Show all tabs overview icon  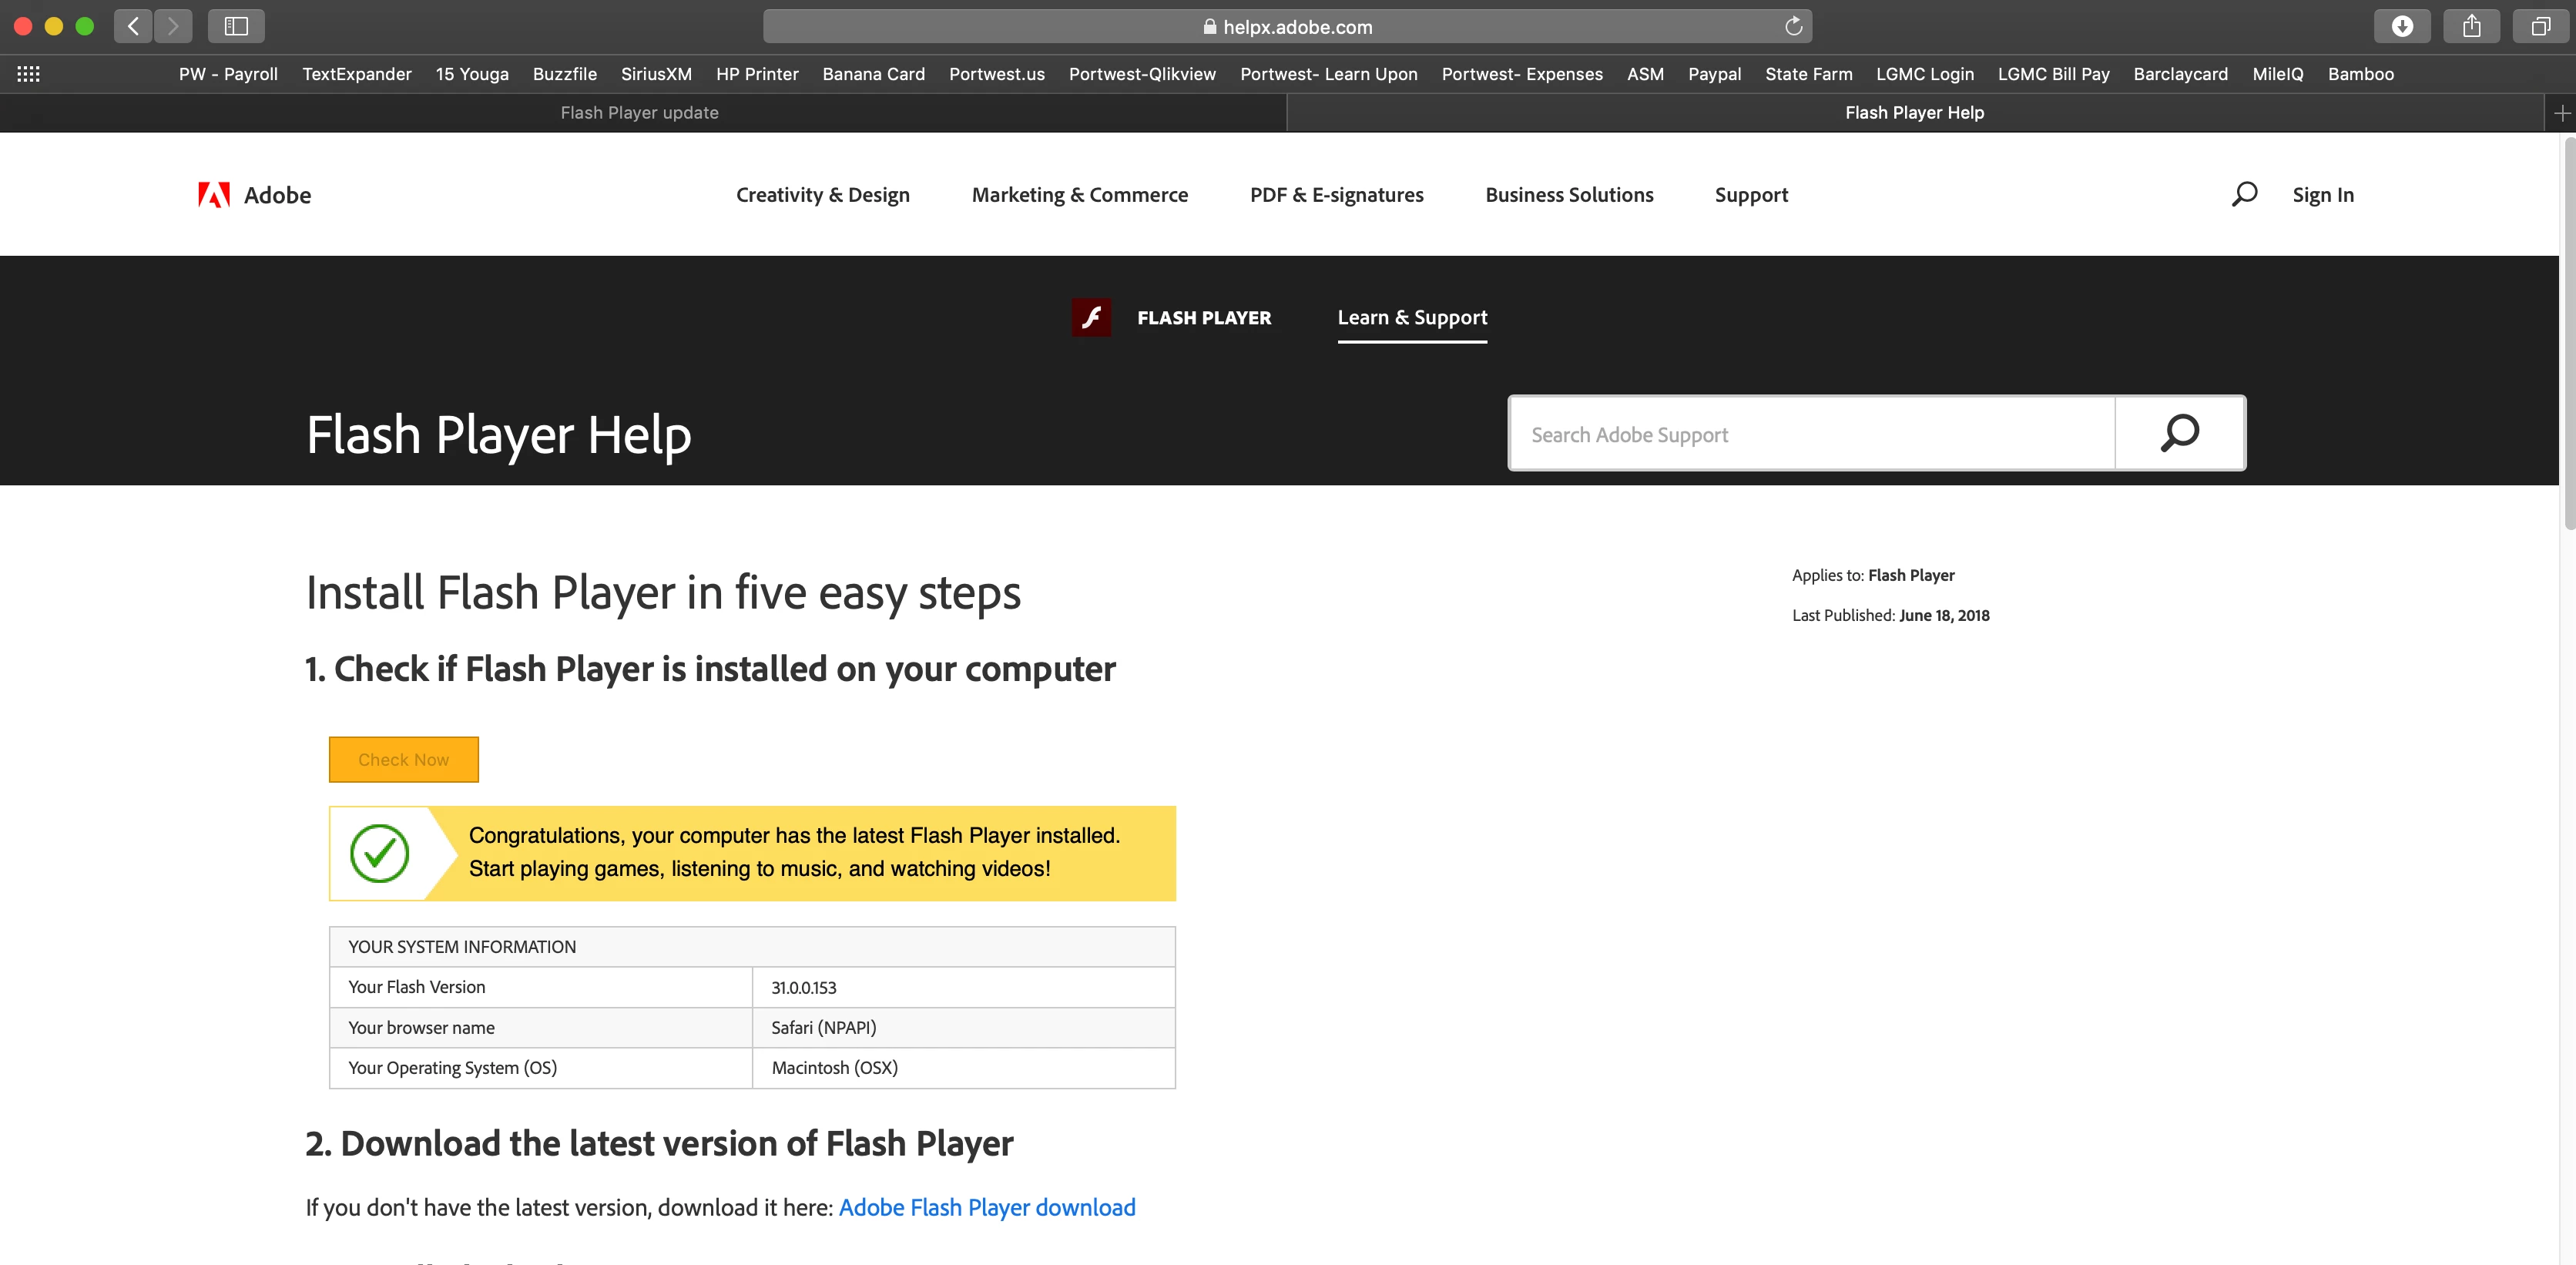pos(2540,26)
